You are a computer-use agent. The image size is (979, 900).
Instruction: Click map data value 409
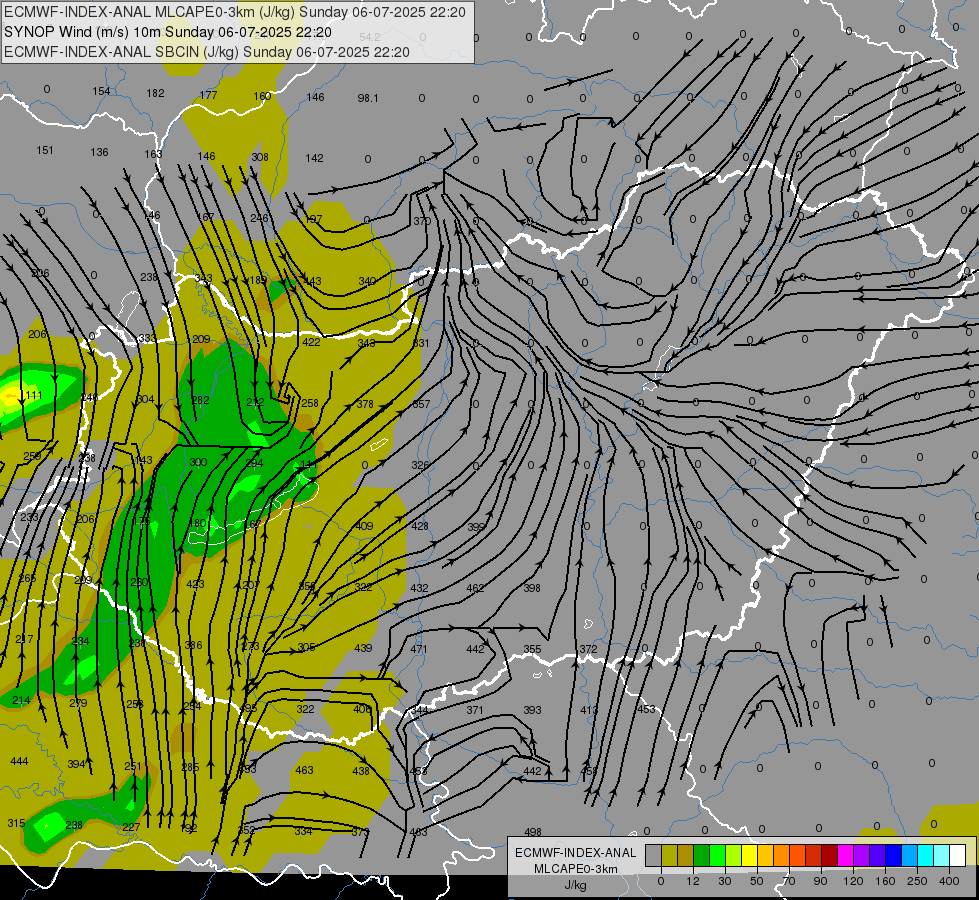[365, 526]
